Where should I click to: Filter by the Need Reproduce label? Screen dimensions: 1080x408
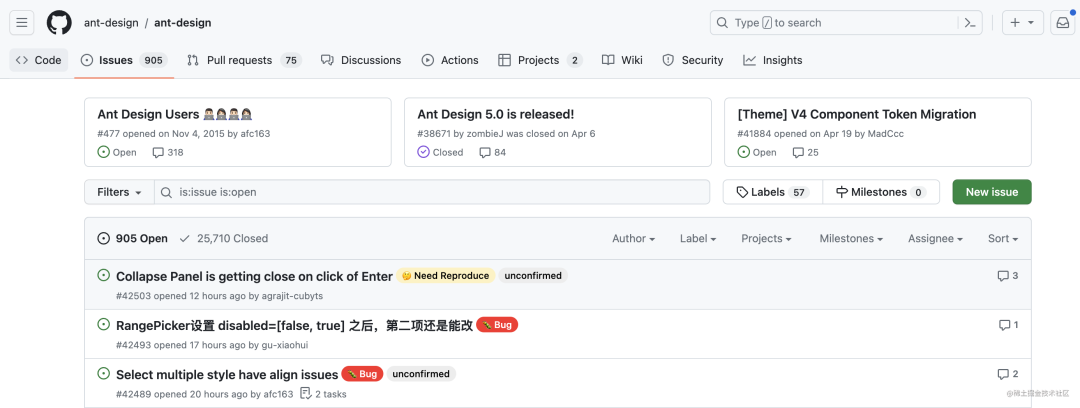click(x=446, y=276)
